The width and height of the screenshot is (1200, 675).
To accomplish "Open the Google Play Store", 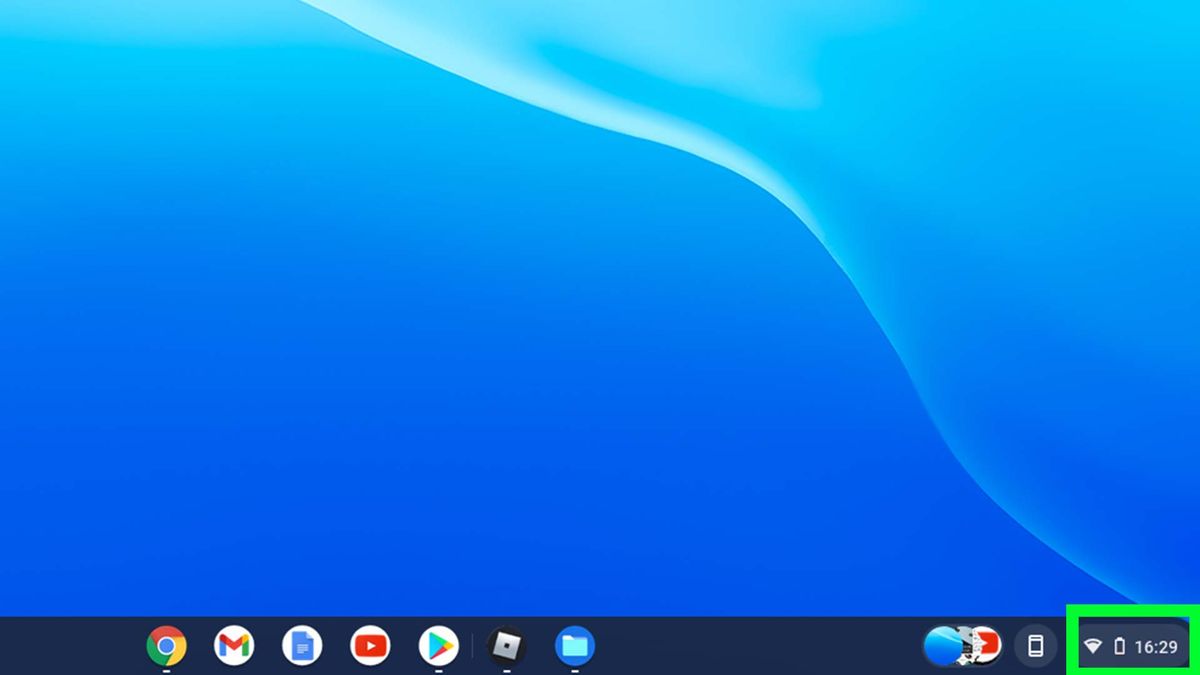I will (437, 645).
